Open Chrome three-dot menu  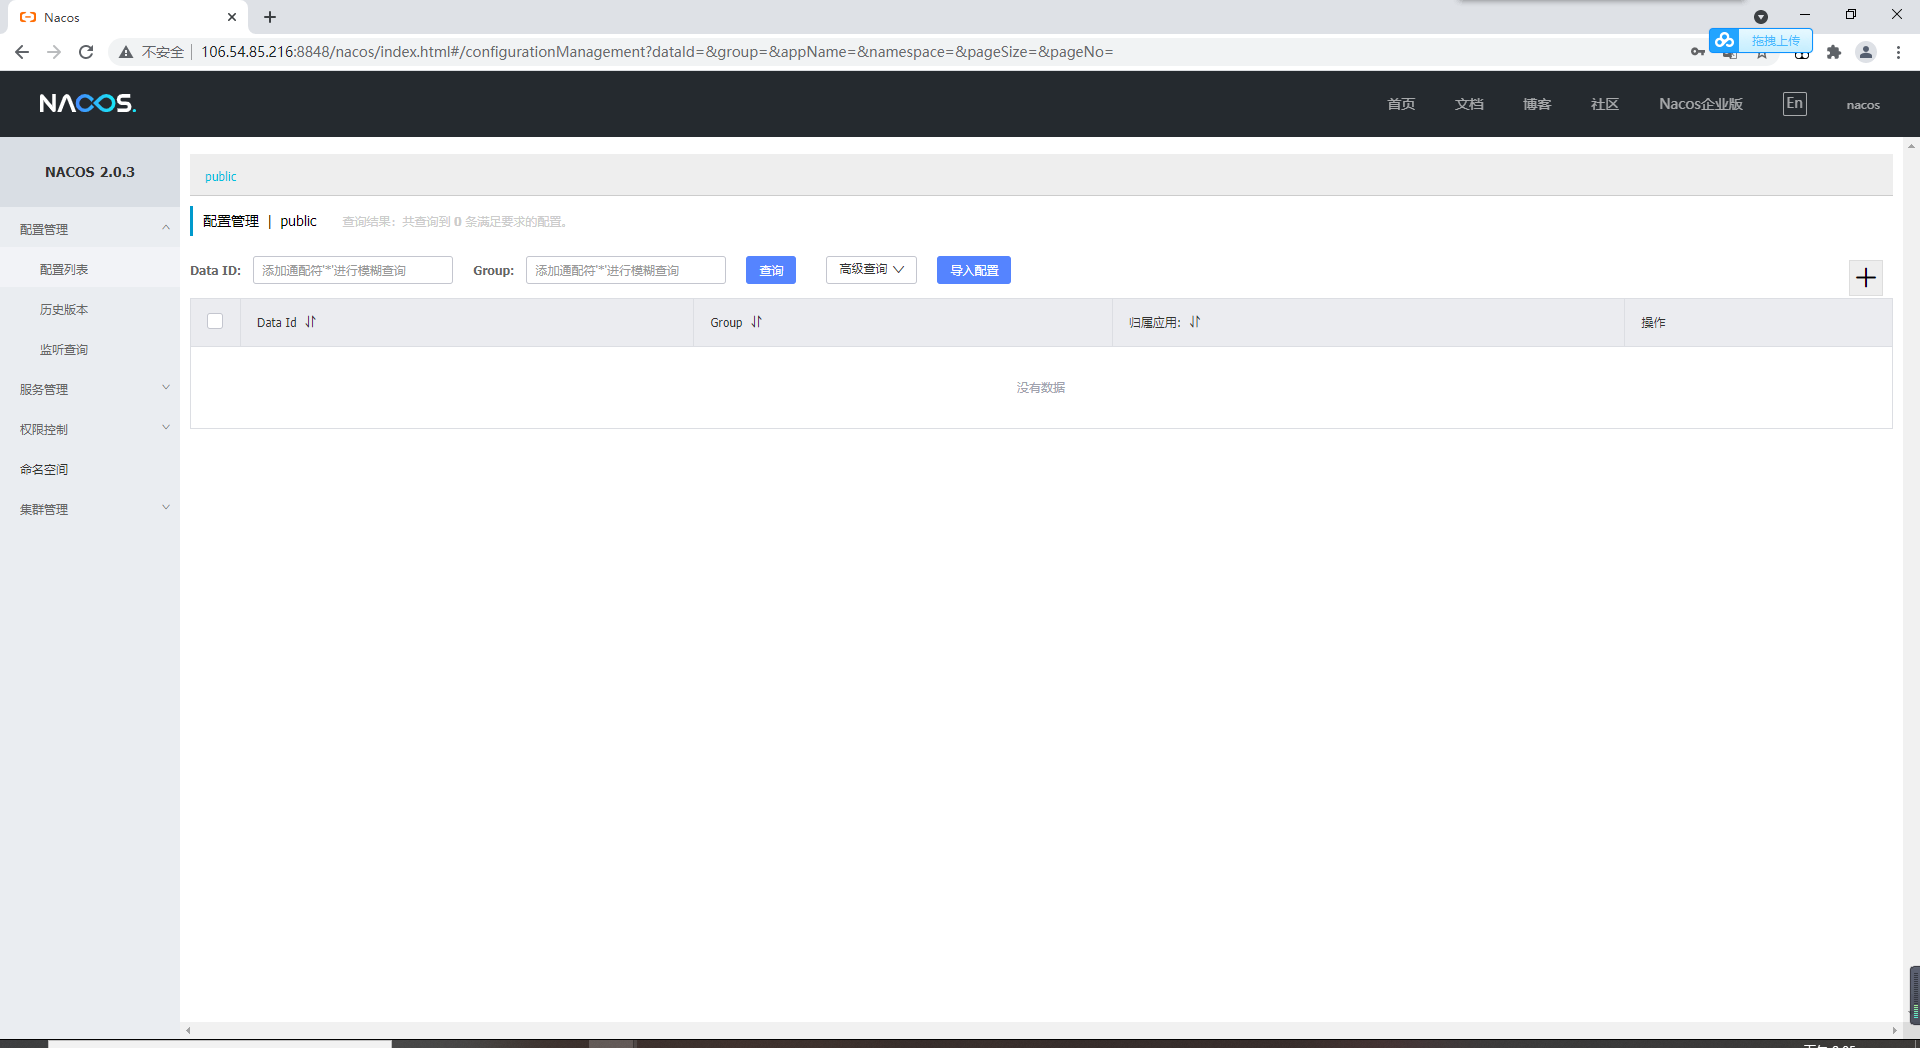point(1898,52)
